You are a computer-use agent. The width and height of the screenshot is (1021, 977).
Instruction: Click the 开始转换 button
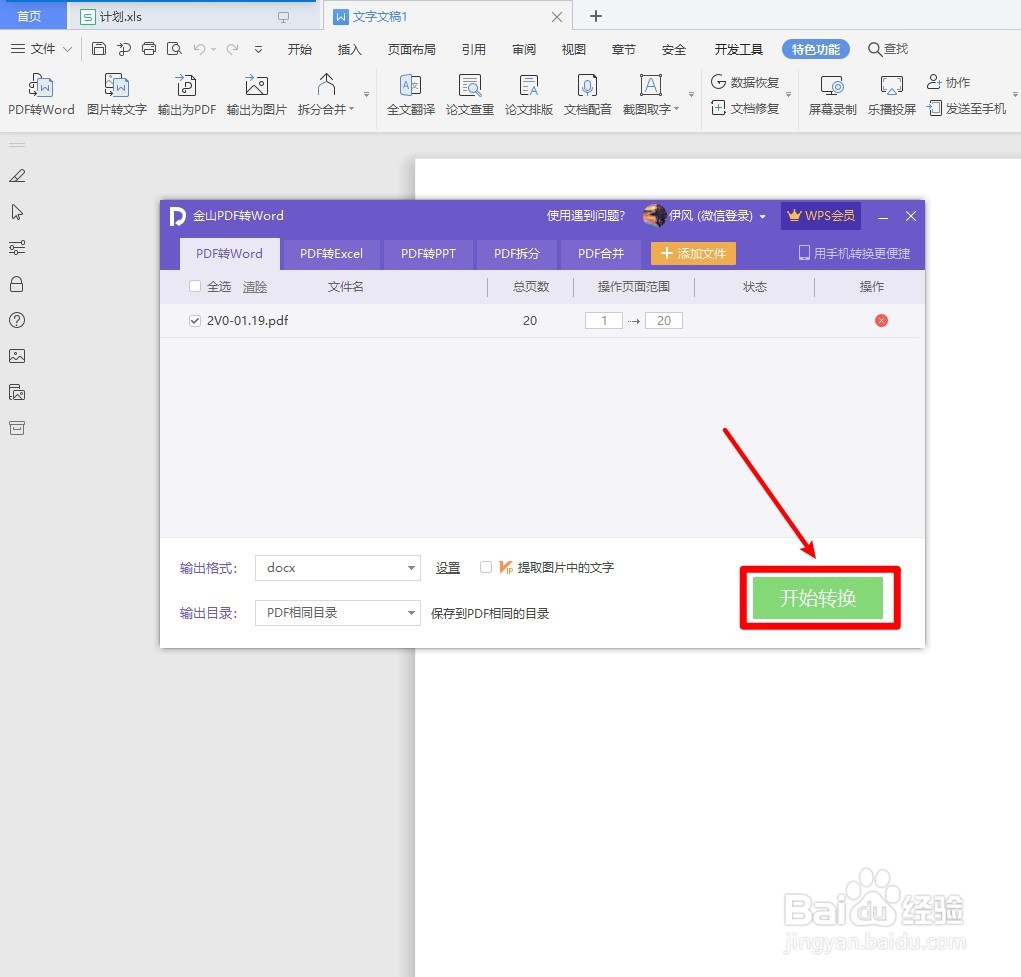(x=818, y=598)
